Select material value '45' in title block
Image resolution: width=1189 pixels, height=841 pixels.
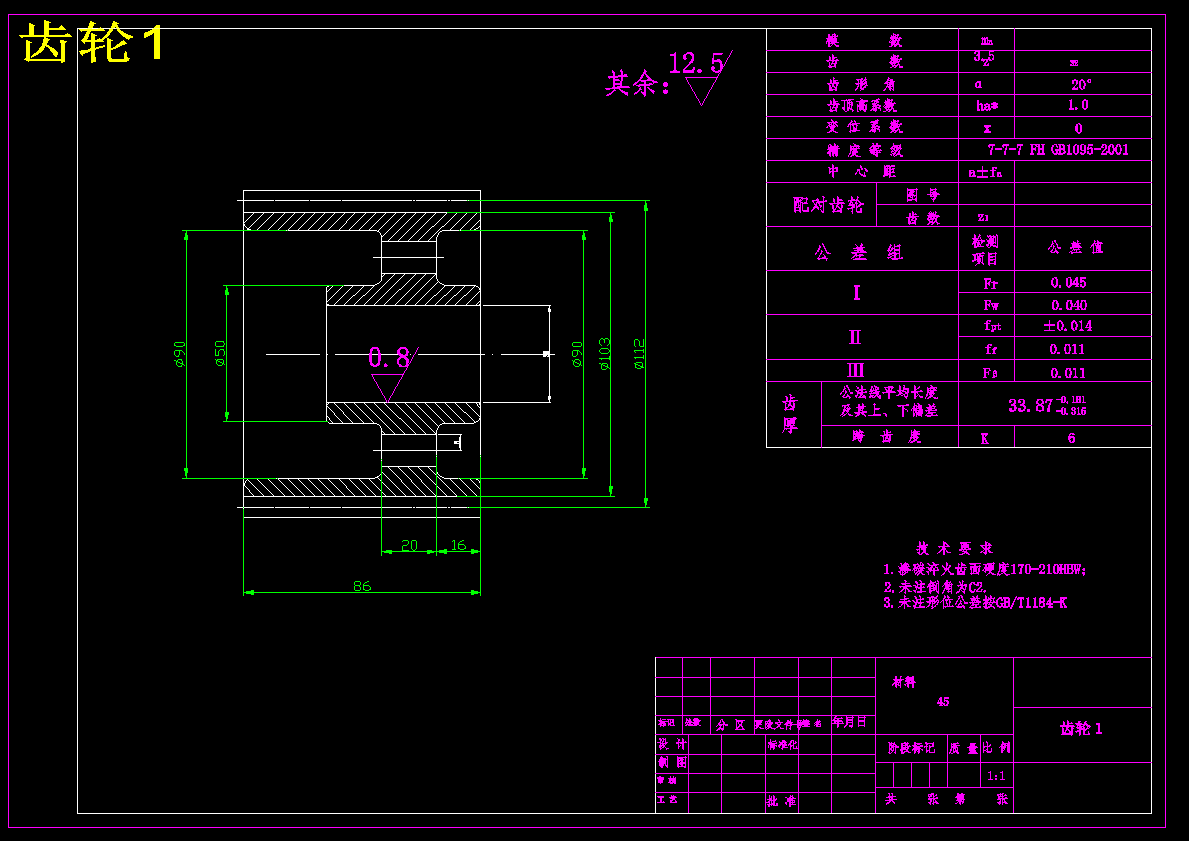(943, 702)
